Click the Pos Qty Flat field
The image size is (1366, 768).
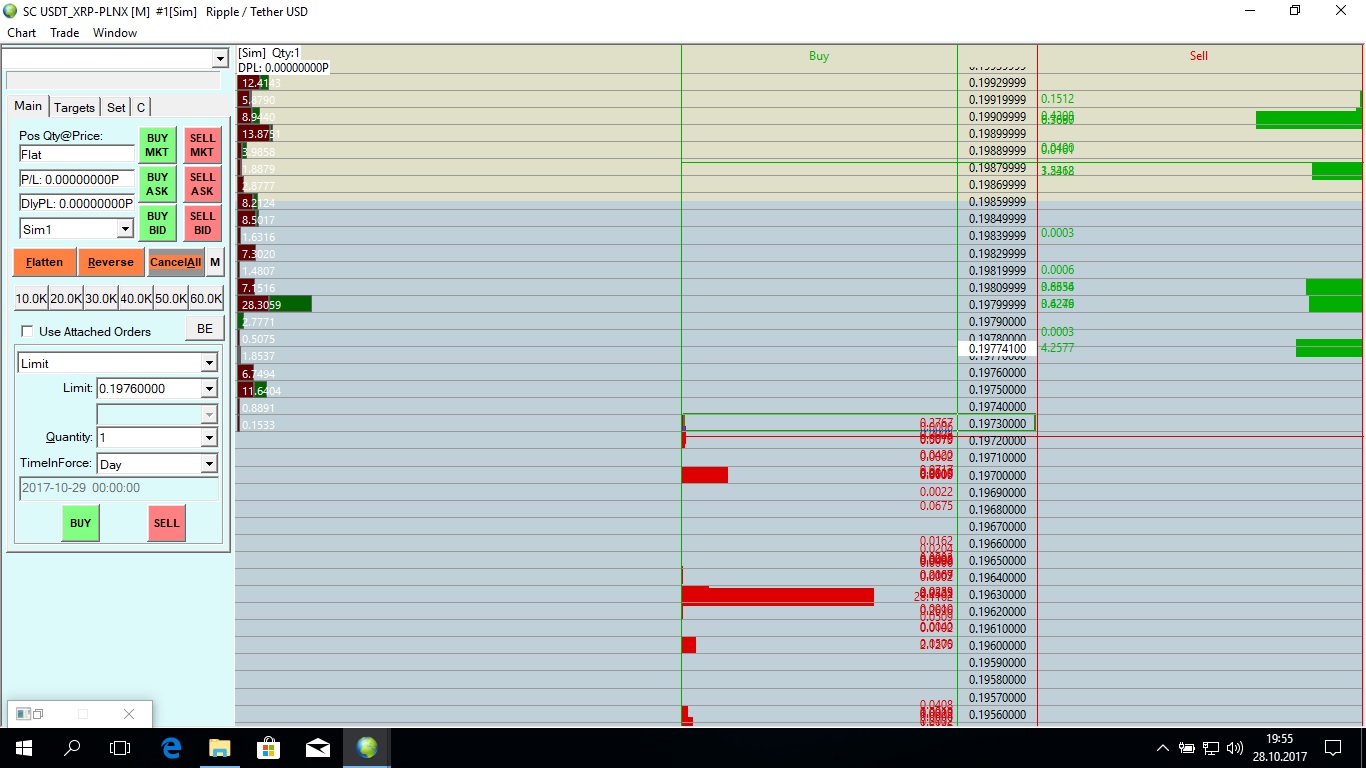pos(77,154)
